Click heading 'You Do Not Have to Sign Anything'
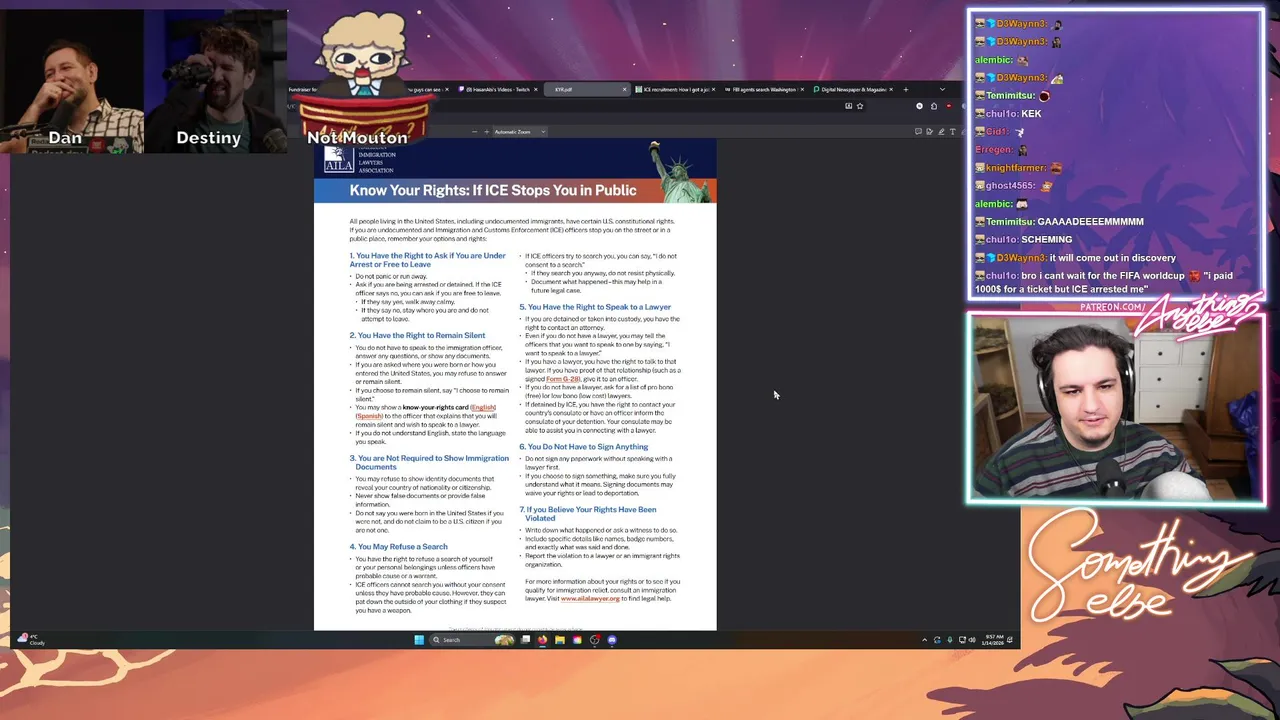This screenshot has height=720, width=1280. [584, 446]
